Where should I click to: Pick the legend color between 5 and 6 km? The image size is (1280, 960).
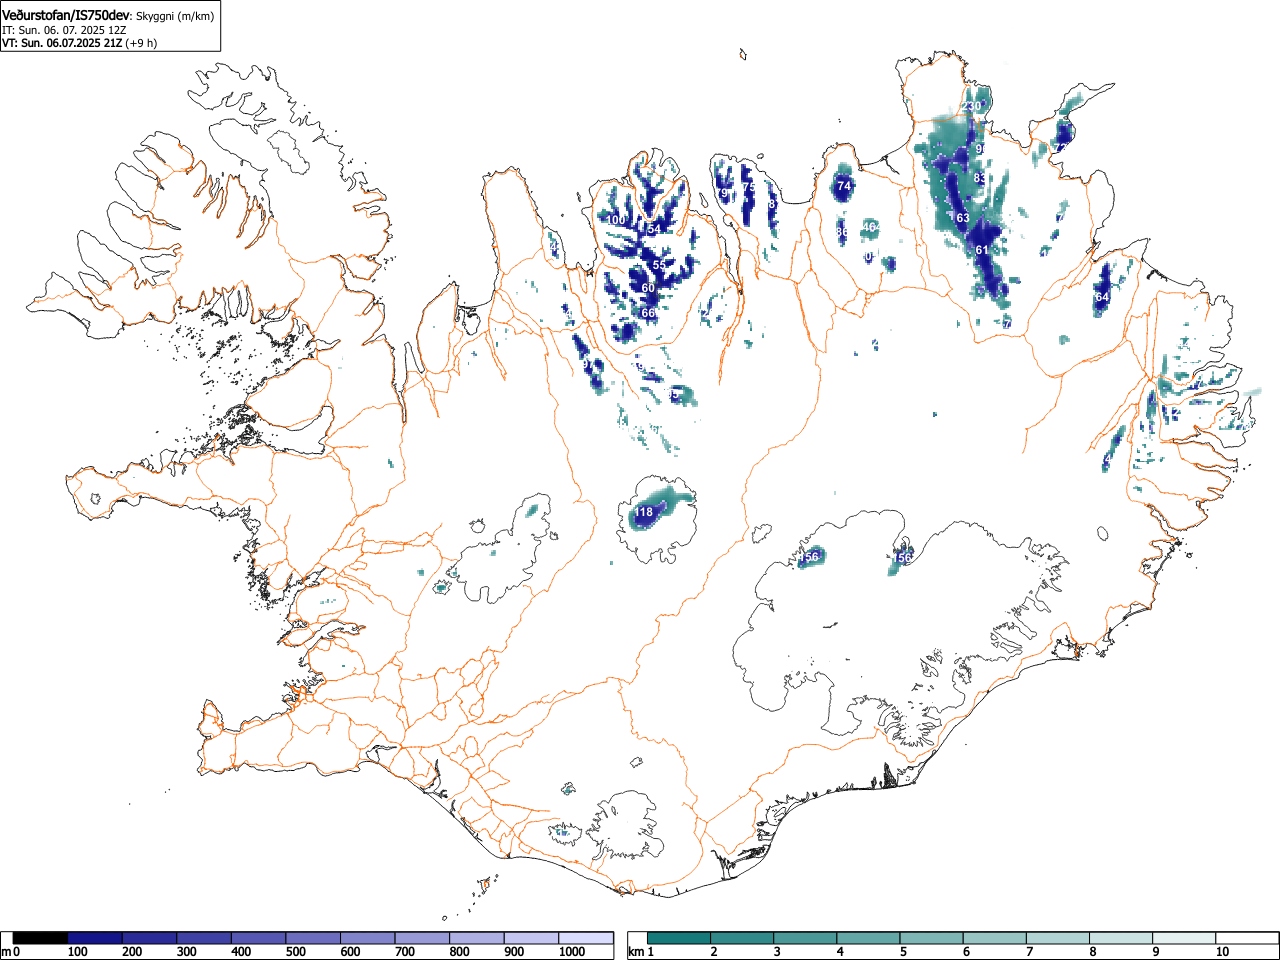click(933, 937)
